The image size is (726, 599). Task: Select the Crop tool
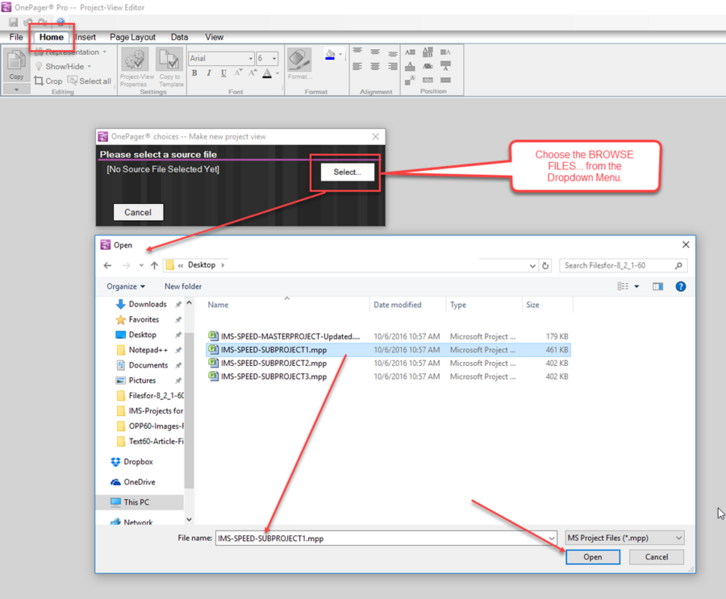point(48,81)
